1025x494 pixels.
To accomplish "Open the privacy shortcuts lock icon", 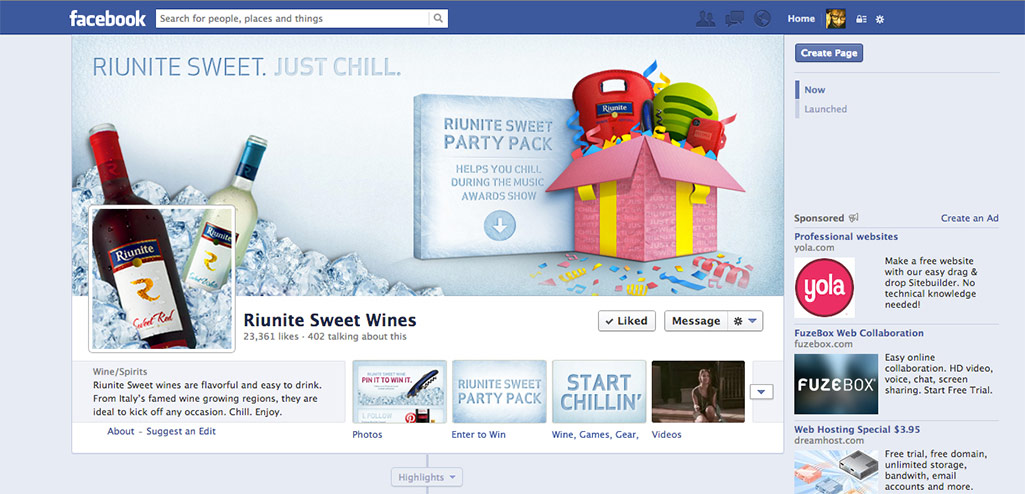I will tap(861, 19).
